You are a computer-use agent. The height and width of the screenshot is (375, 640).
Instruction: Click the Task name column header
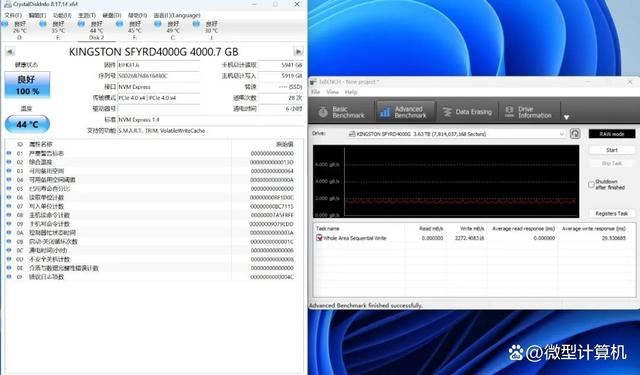click(327, 229)
